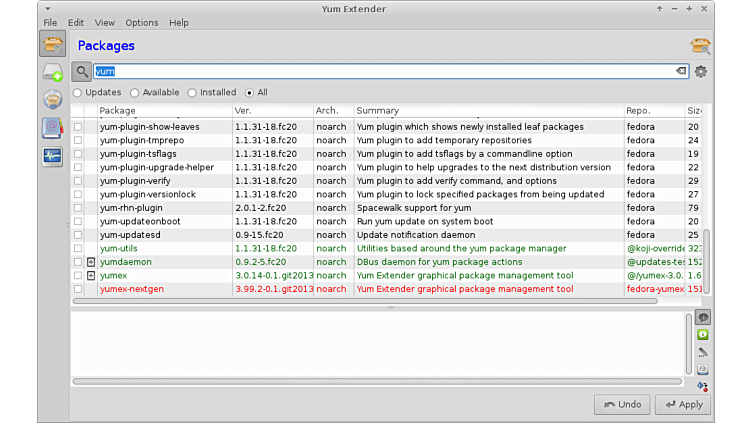Open the Edit menu

[76, 23]
